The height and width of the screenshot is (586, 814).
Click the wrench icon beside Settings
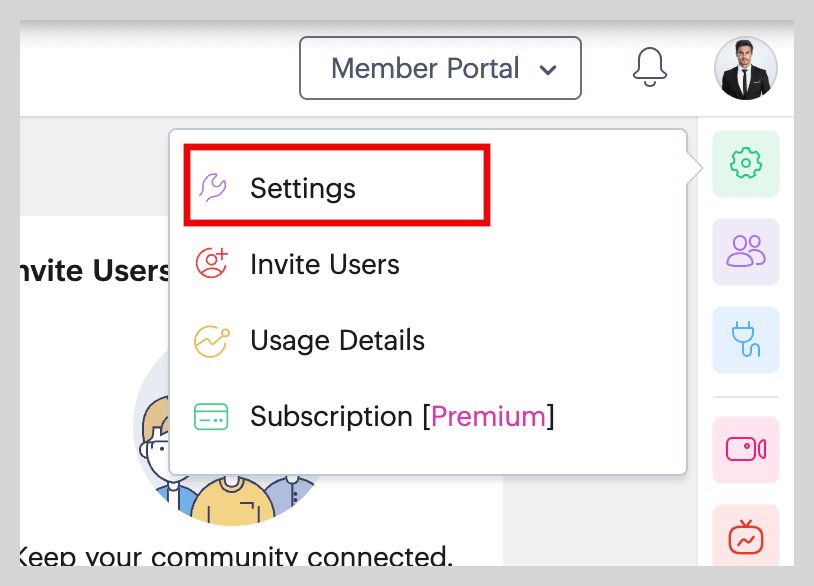(212, 188)
